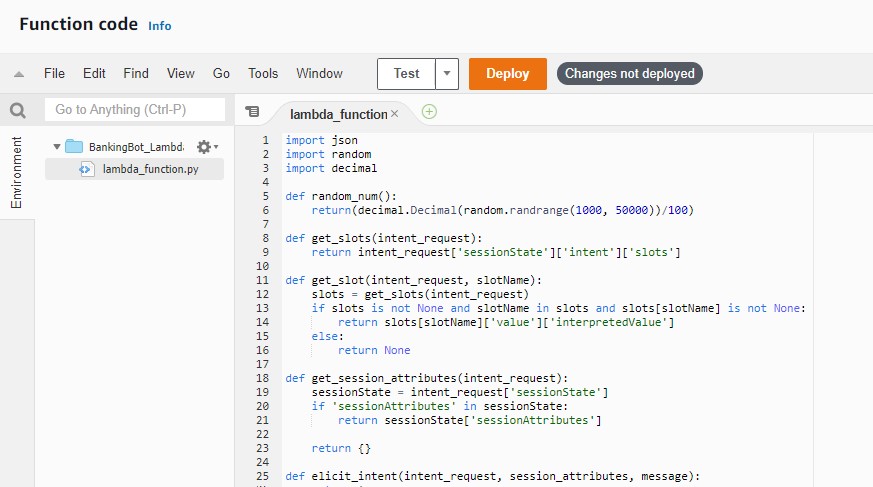Open the environment gear settings menu
This screenshot has width=873, height=487.
[x=207, y=147]
